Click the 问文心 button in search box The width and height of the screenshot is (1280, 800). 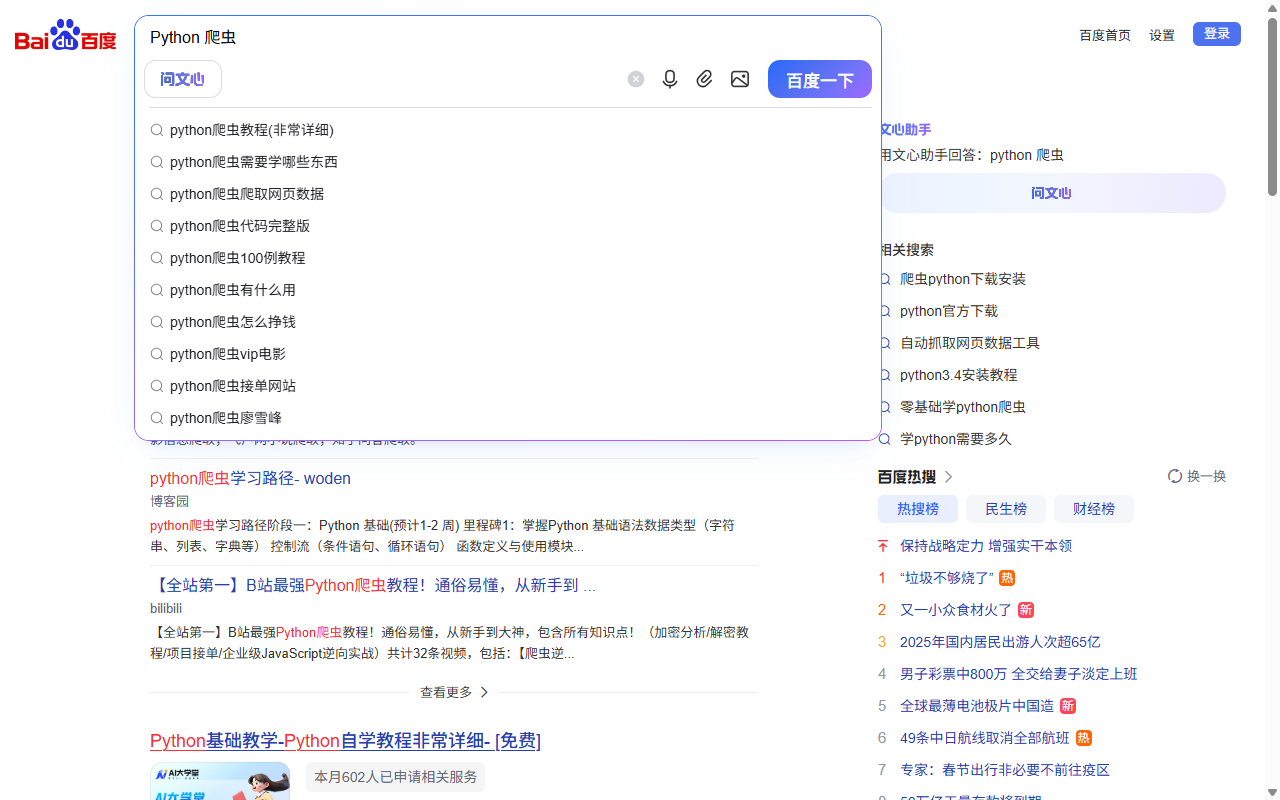point(183,79)
